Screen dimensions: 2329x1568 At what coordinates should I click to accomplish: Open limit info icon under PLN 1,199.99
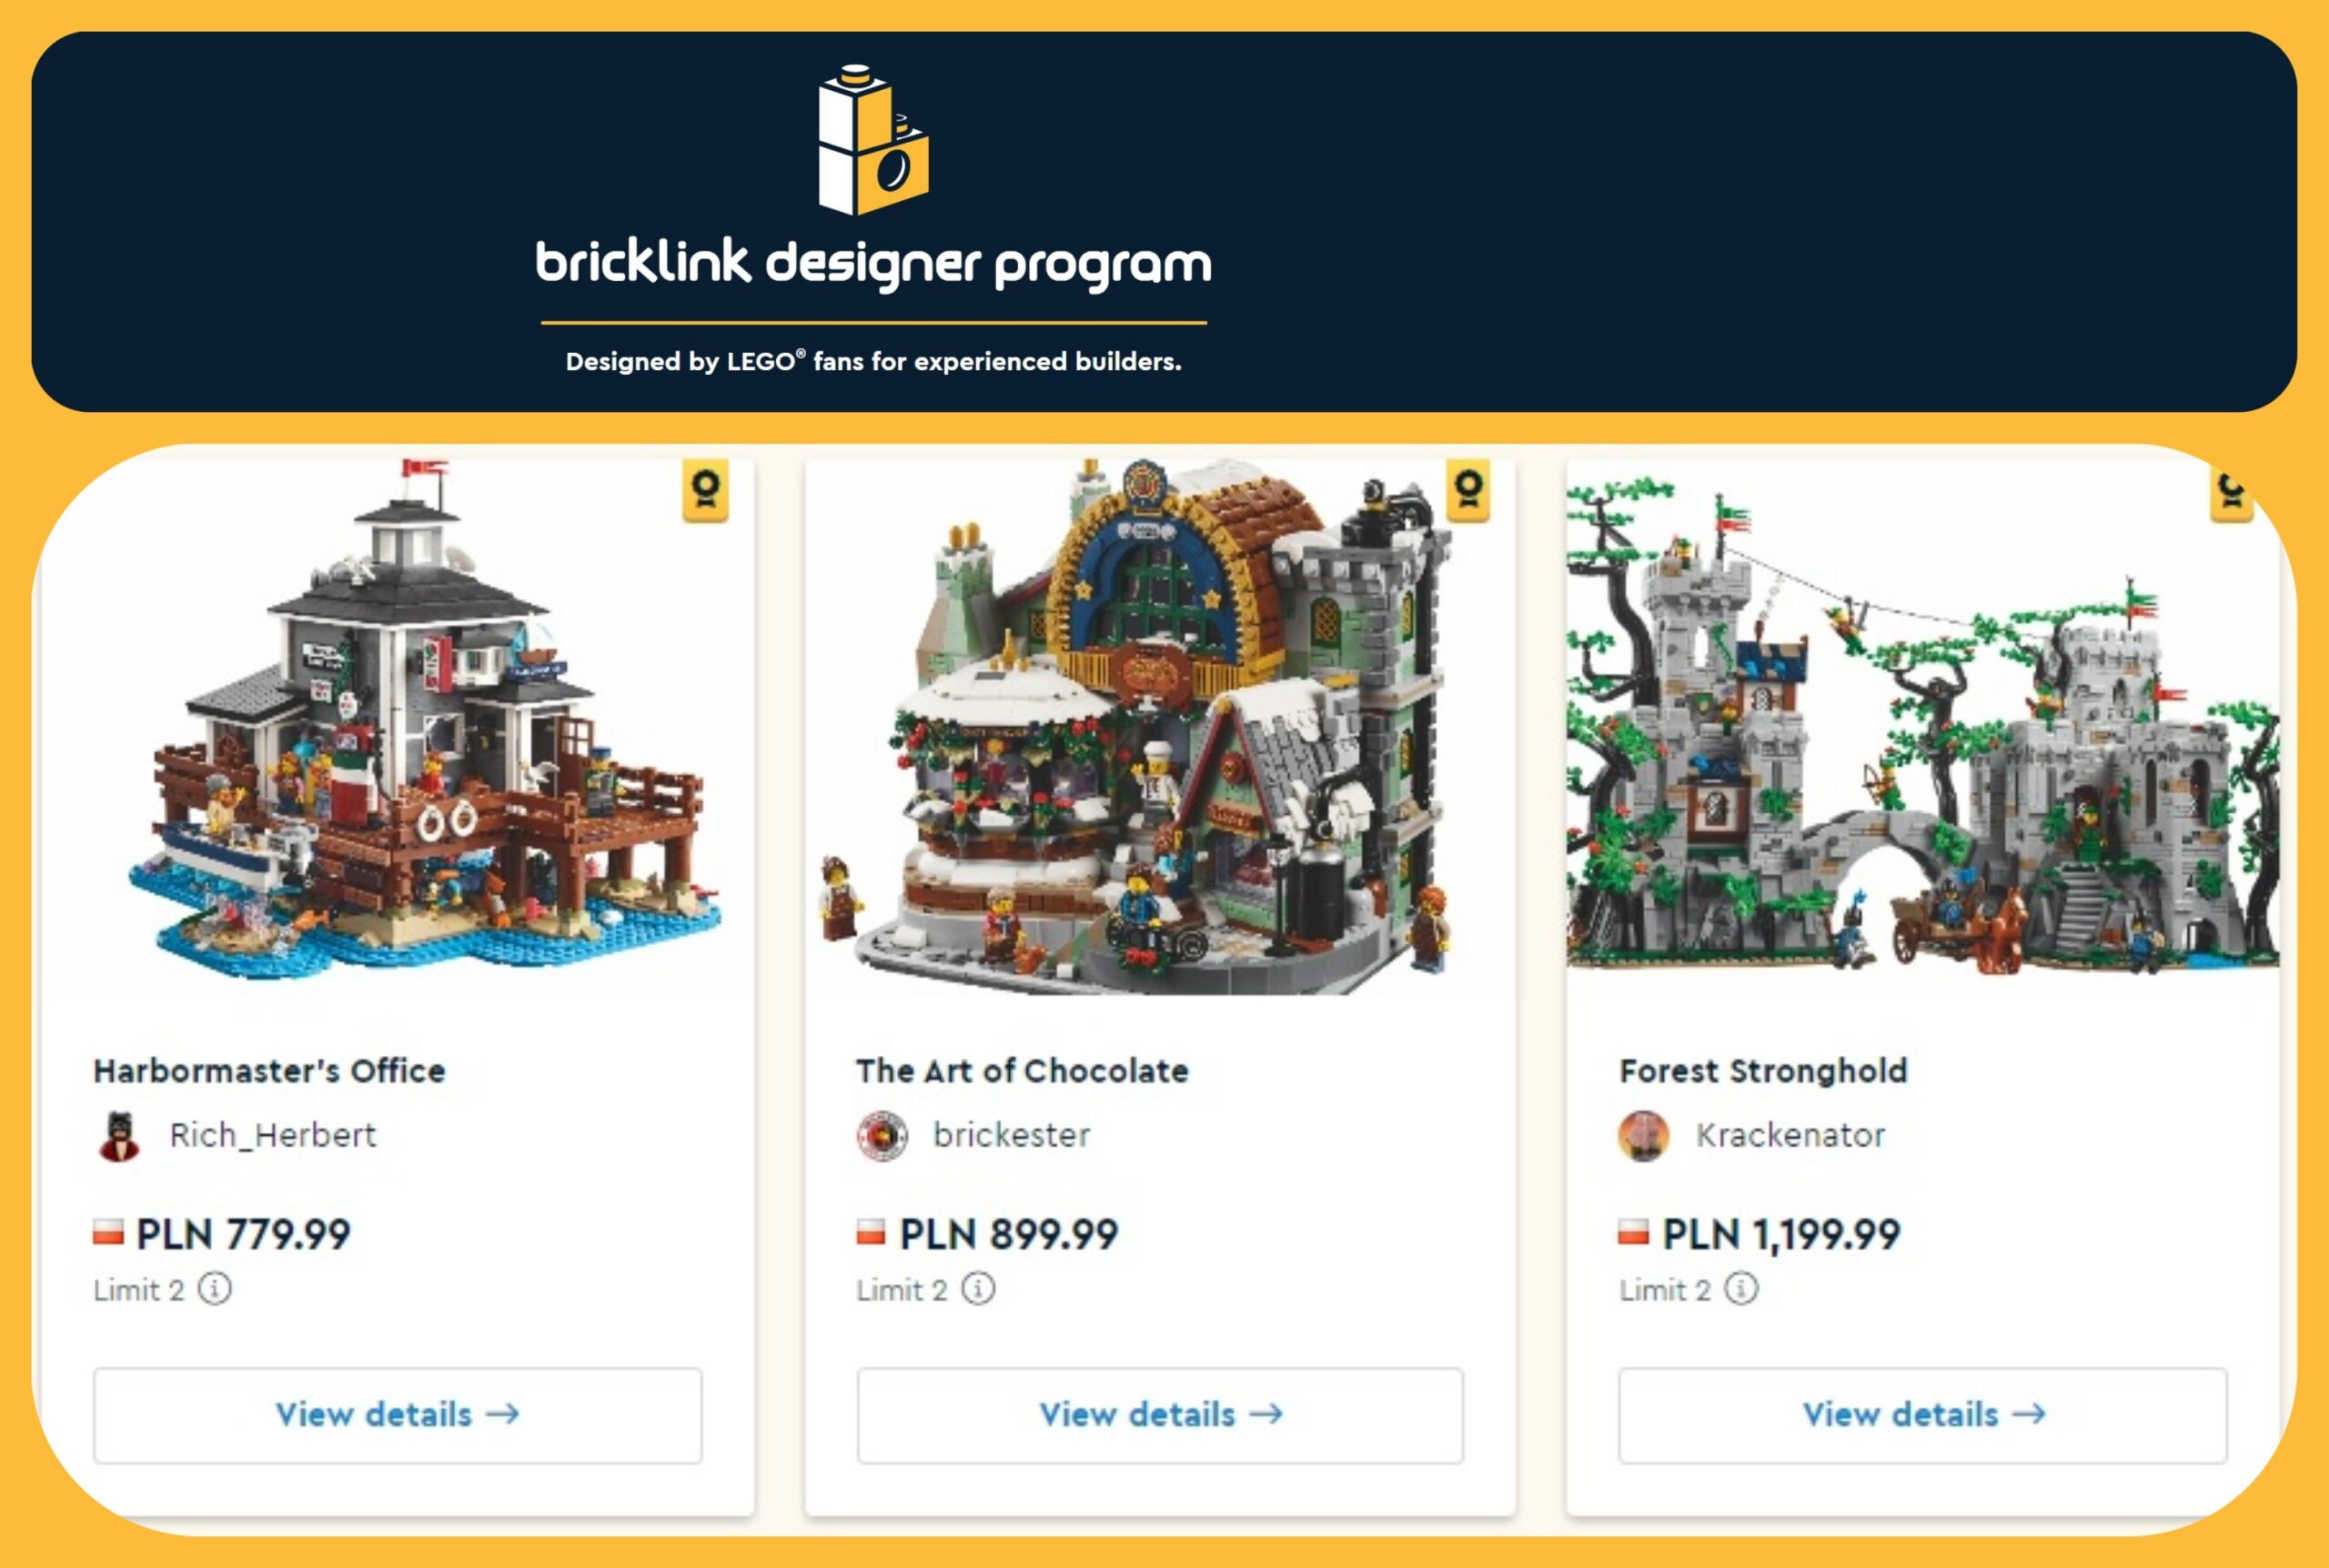click(1741, 1288)
